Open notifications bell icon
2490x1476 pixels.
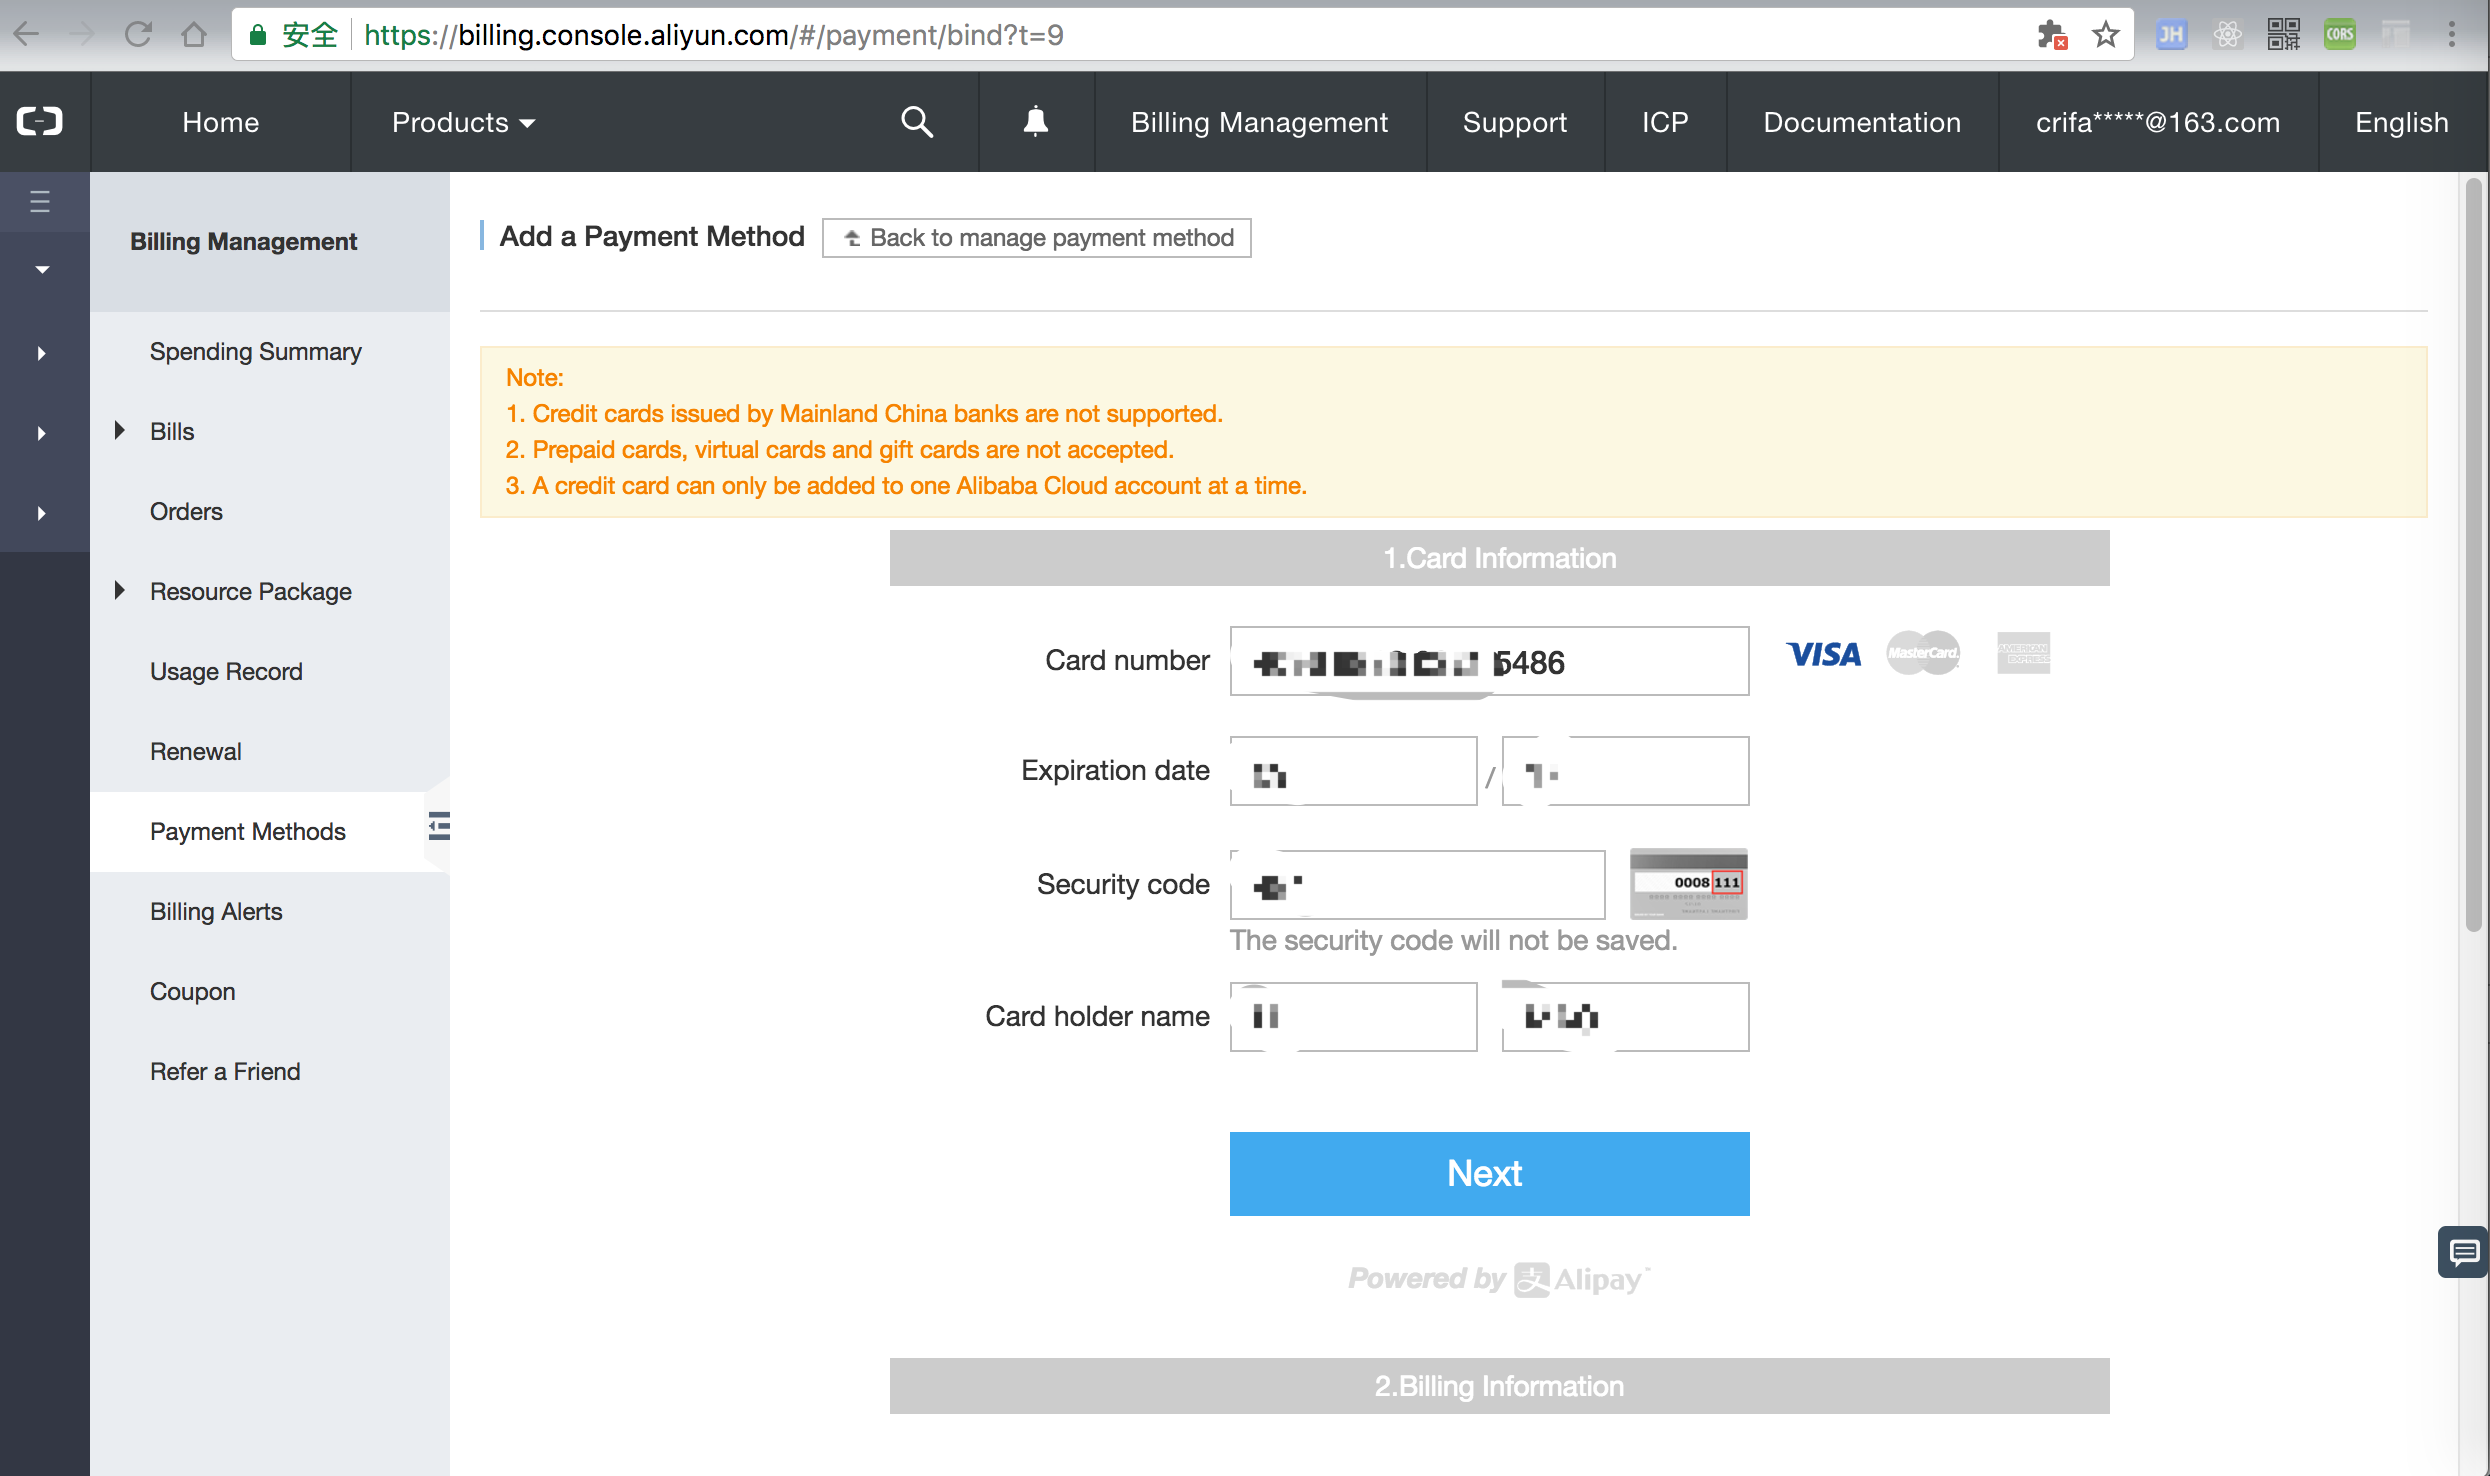(x=1035, y=122)
